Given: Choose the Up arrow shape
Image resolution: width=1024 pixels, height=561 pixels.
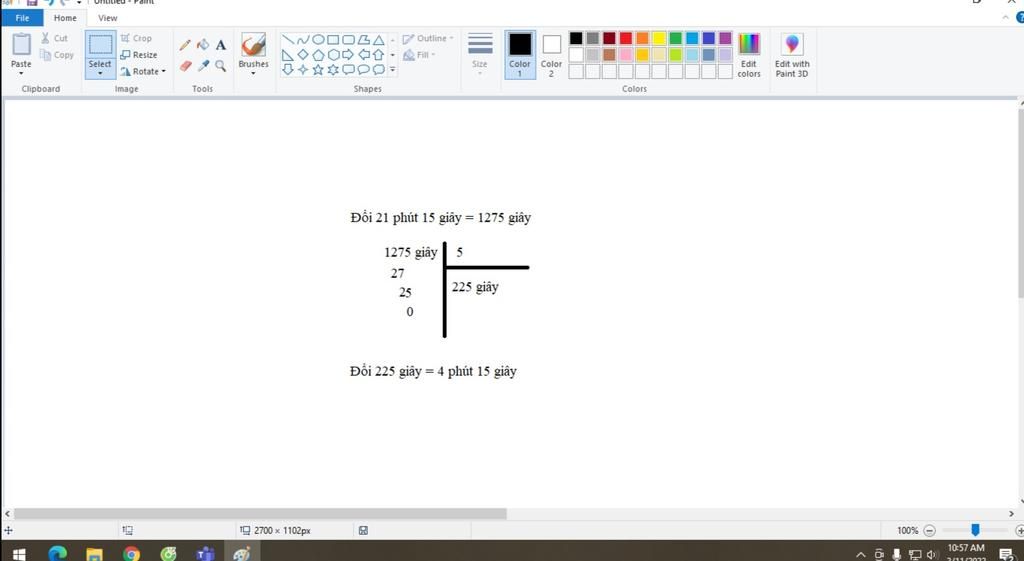Looking at the screenshot, I should click(379, 55).
